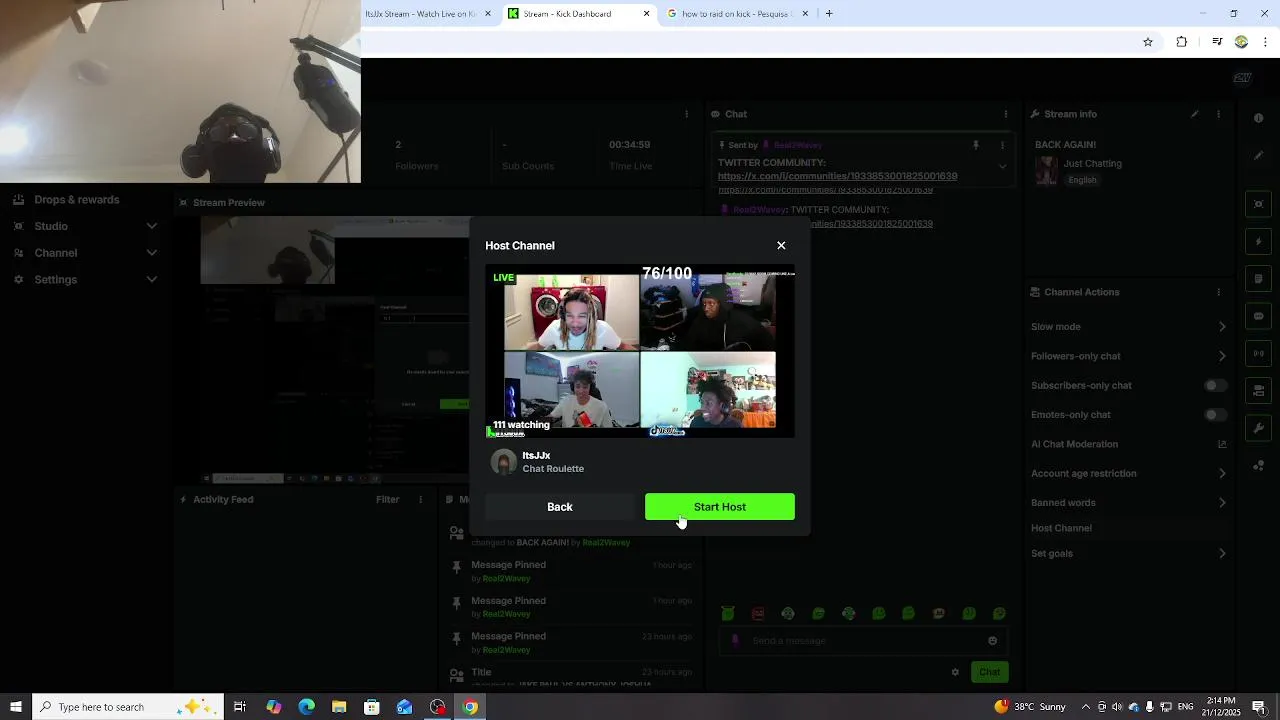Open the Chrome three-dot menu

tap(1266, 42)
